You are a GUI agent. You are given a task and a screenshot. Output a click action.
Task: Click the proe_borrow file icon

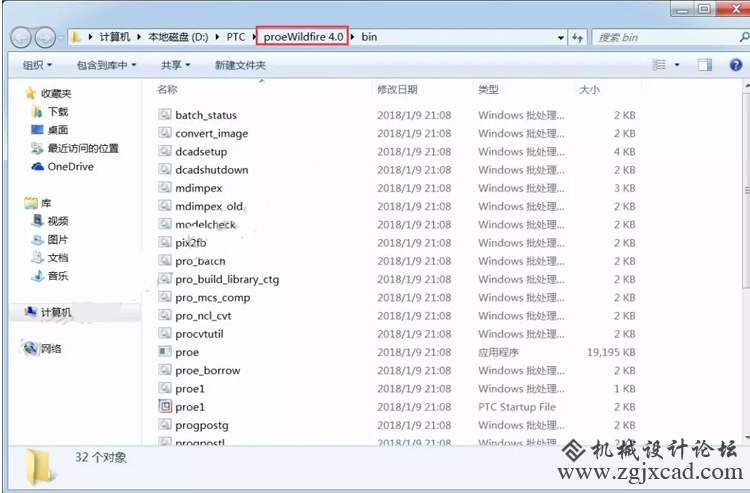click(165, 370)
